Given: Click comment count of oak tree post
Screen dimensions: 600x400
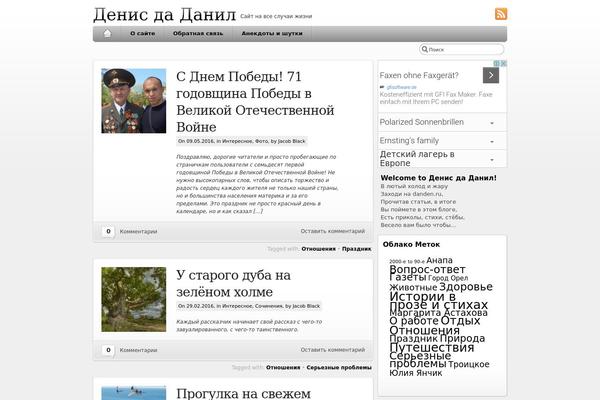Looking at the screenshot, I should click(108, 350).
